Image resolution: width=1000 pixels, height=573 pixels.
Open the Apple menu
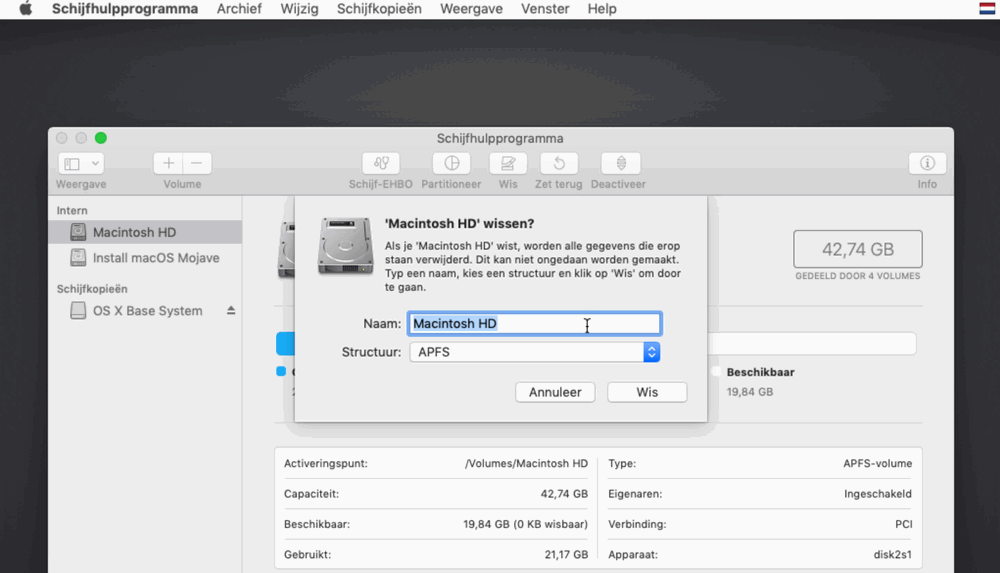[26, 9]
